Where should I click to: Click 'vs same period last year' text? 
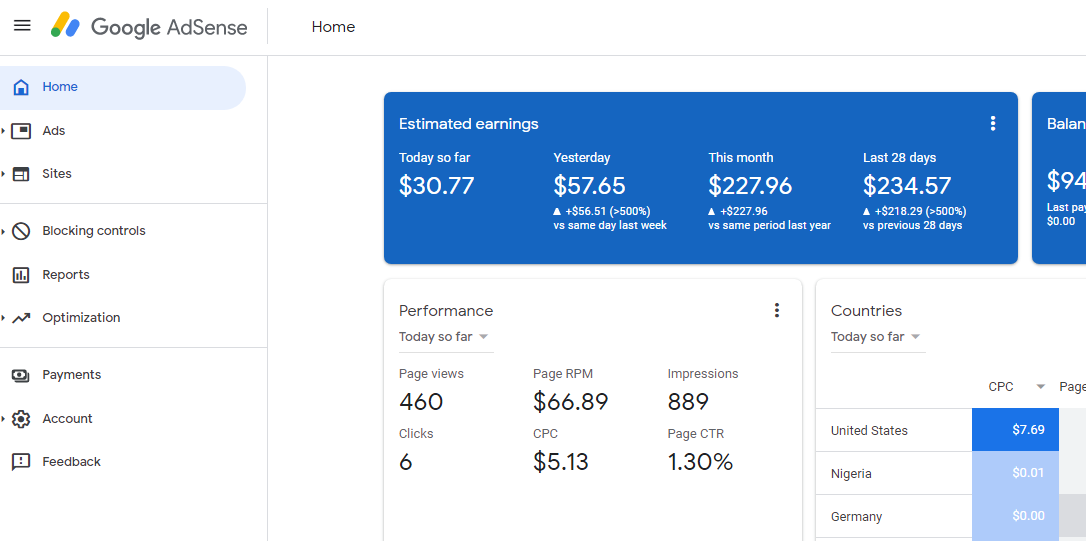(769, 225)
